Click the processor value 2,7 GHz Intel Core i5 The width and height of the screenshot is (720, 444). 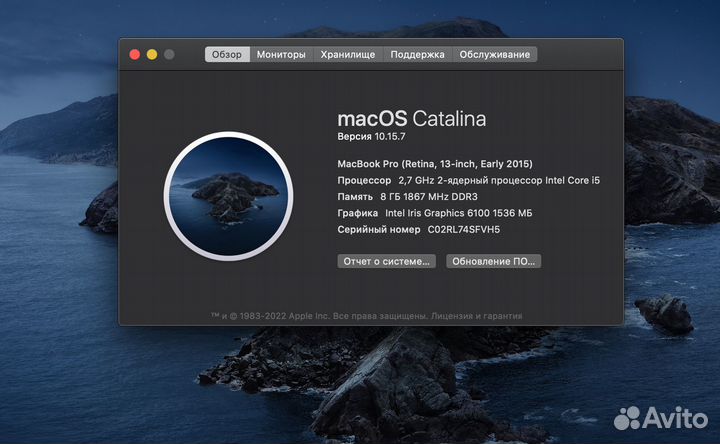(499, 180)
